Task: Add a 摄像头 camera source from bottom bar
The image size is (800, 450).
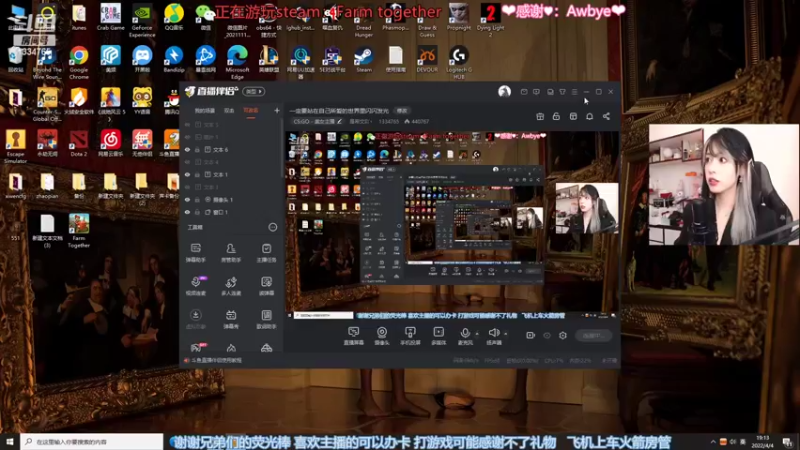Action: pos(382,336)
